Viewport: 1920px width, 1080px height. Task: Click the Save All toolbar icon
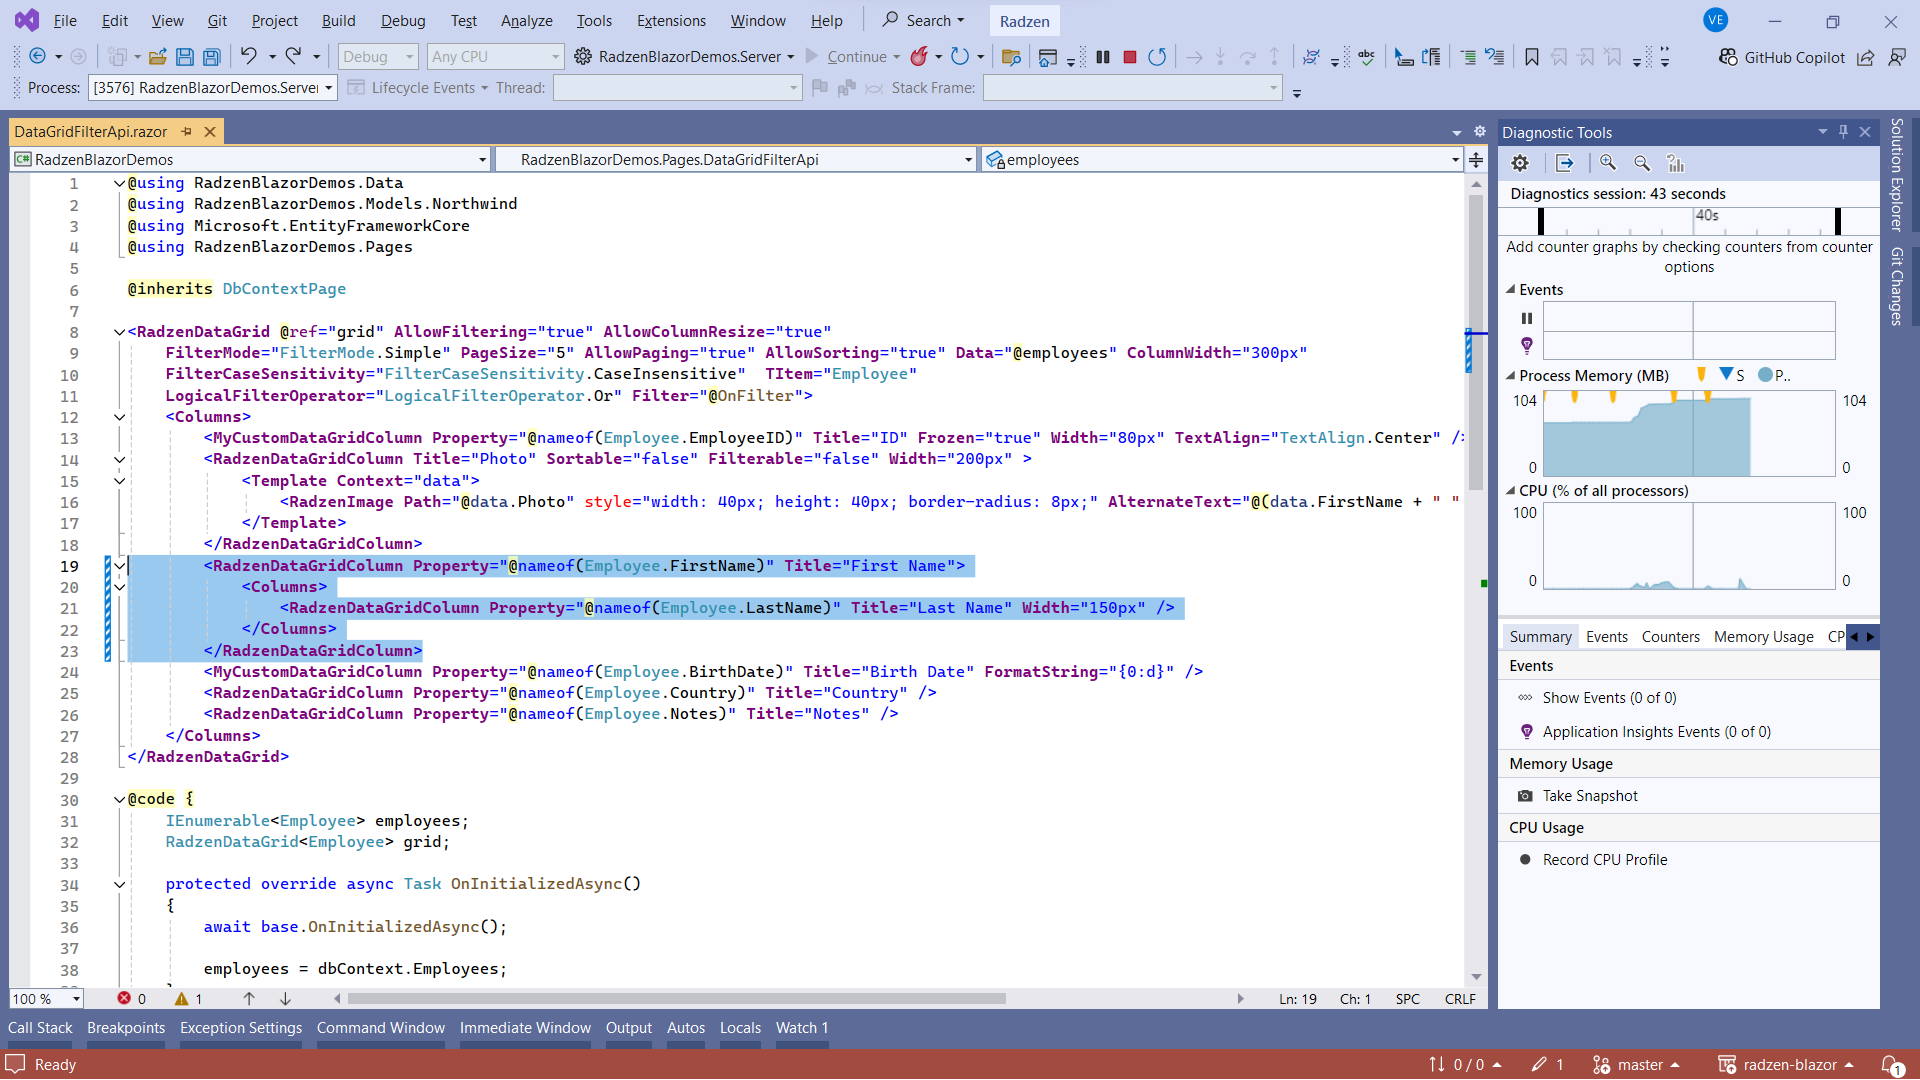pyautogui.click(x=212, y=57)
